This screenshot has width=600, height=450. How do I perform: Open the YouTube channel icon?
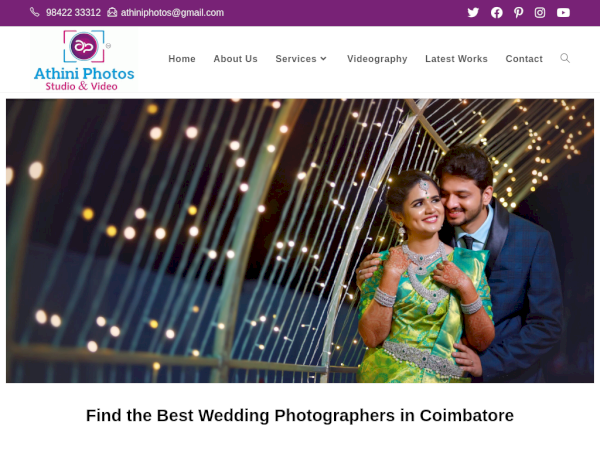(563, 13)
